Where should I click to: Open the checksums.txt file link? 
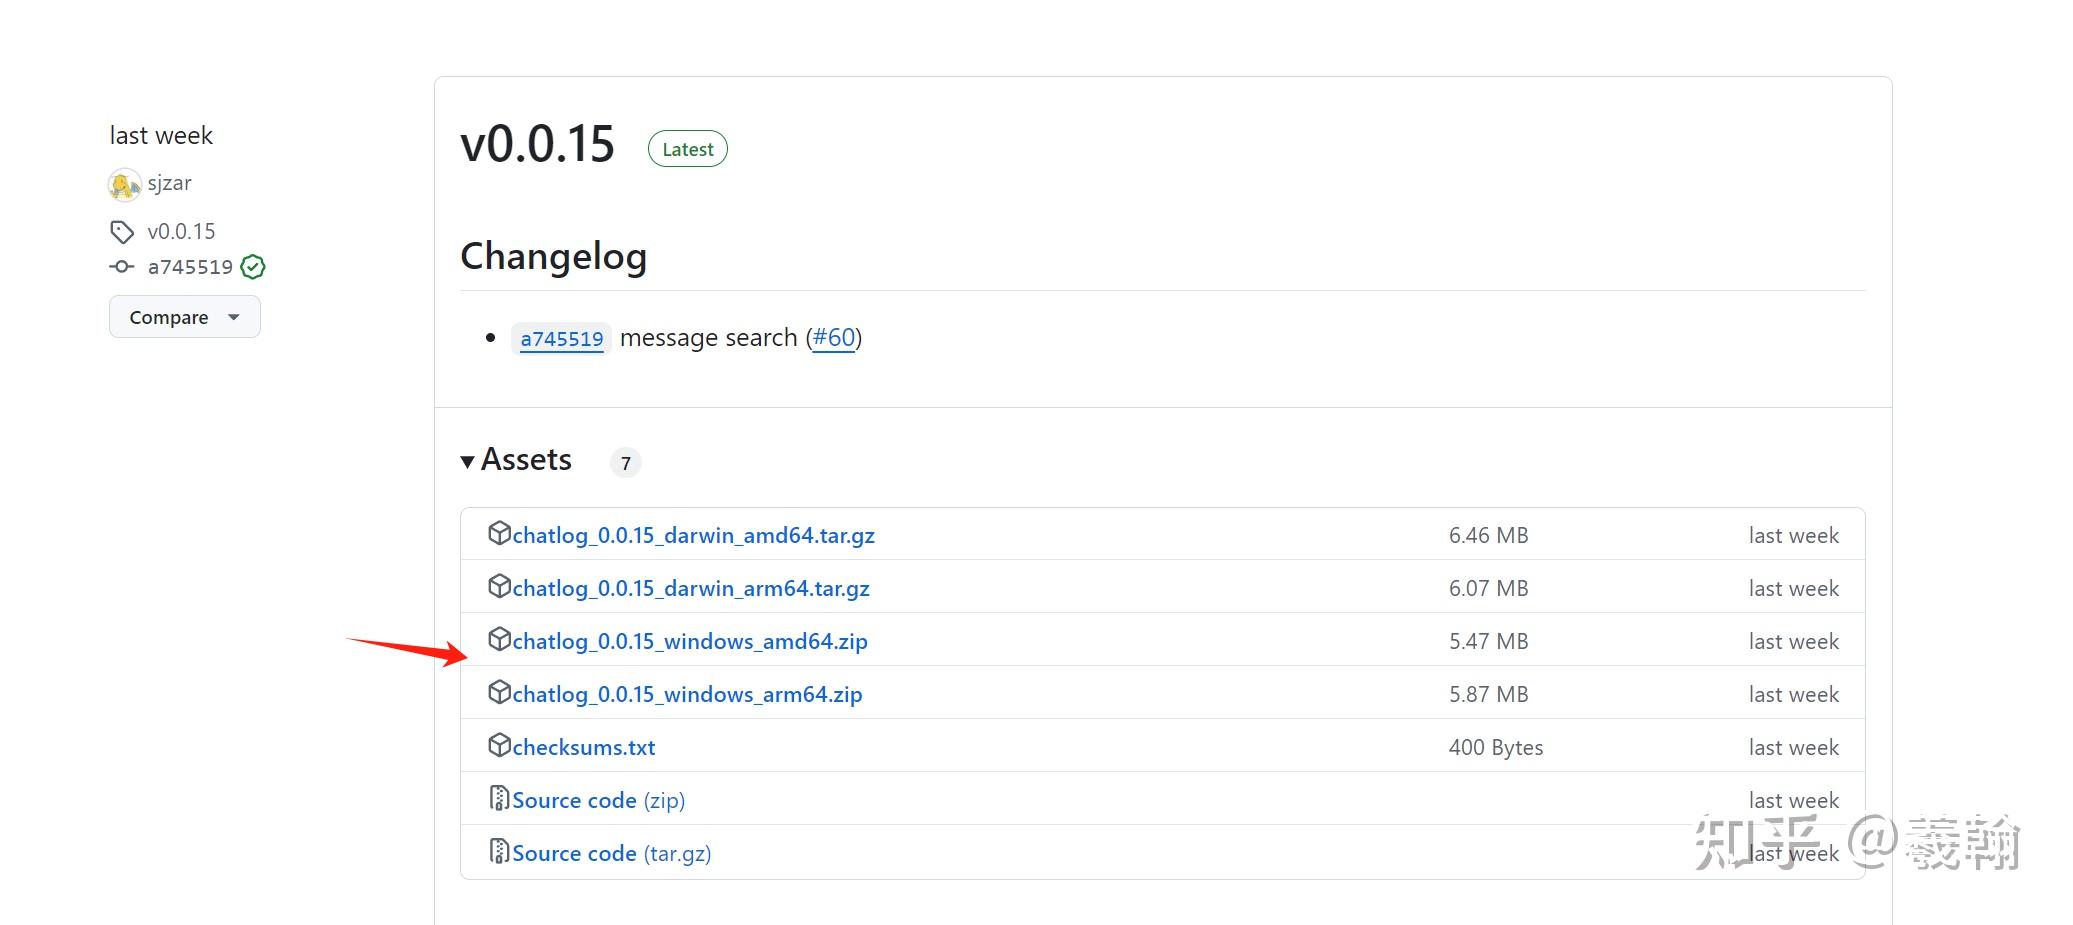click(x=583, y=747)
